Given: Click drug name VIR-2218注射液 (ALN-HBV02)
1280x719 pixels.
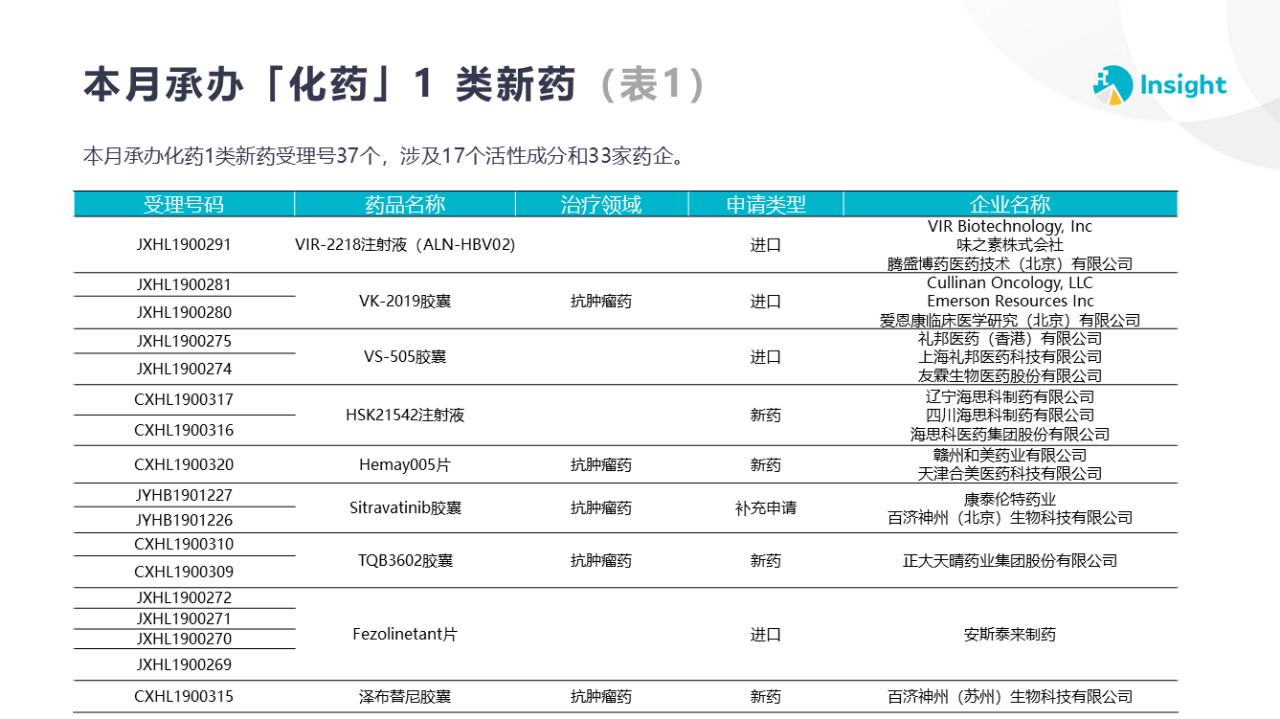Looking at the screenshot, I should 405,245.
